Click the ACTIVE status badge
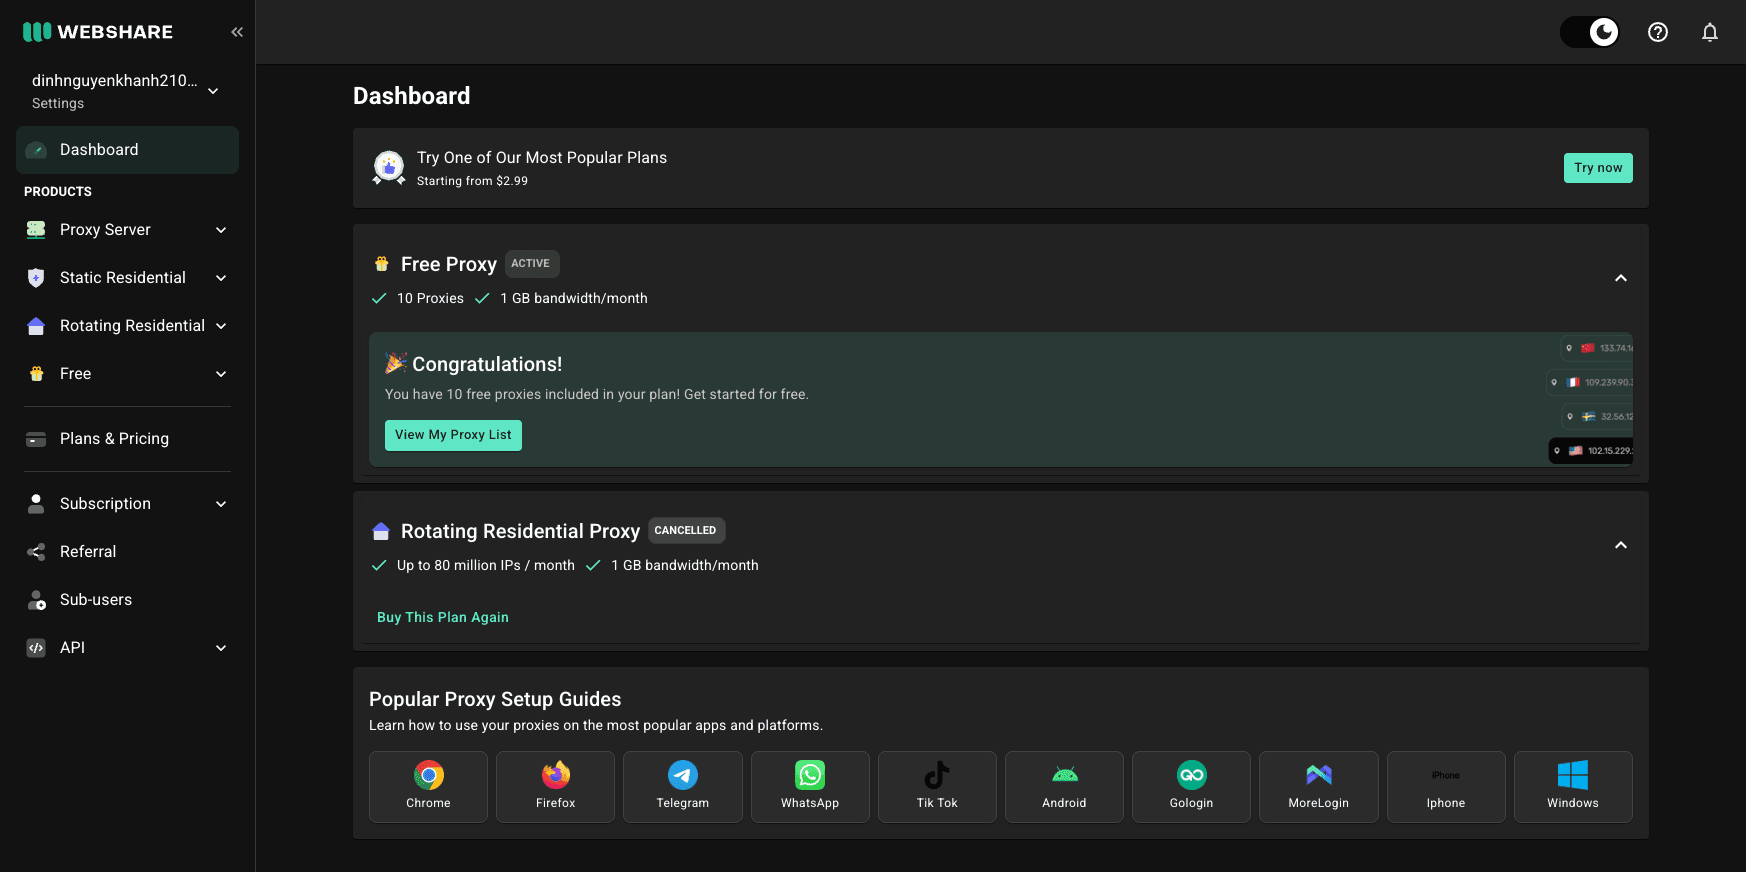The height and width of the screenshot is (872, 1746). [531, 264]
